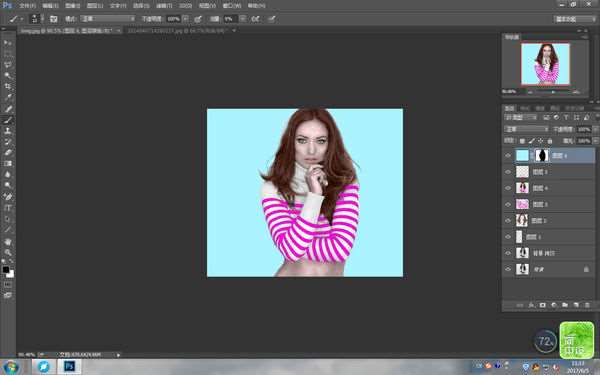Select the History Brush tool
The height and width of the screenshot is (375, 600).
(x=8, y=142)
